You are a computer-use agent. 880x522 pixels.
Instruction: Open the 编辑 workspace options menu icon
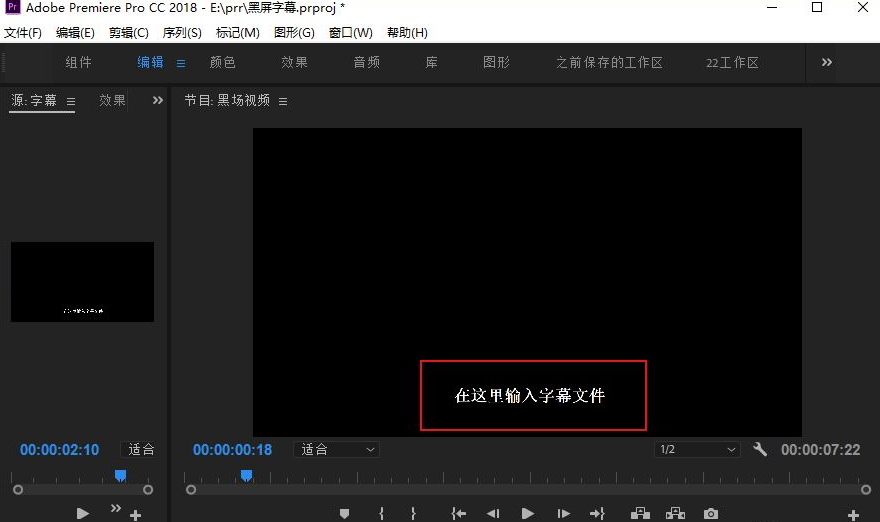click(x=181, y=63)
